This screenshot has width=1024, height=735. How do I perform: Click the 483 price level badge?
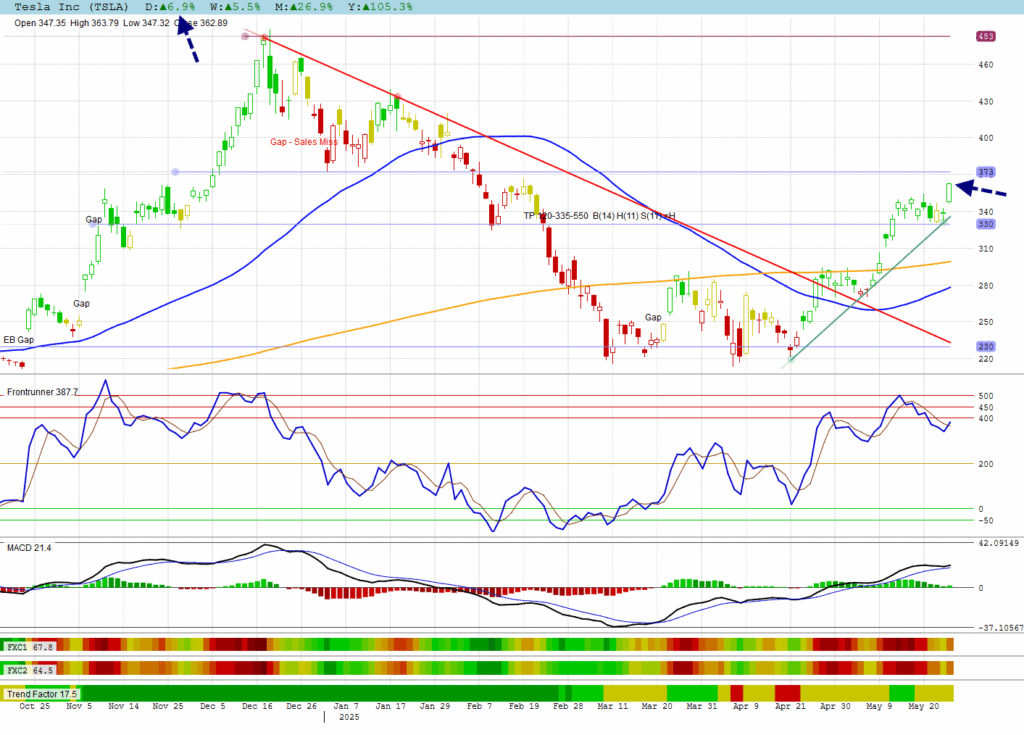(x=985, y=36)
